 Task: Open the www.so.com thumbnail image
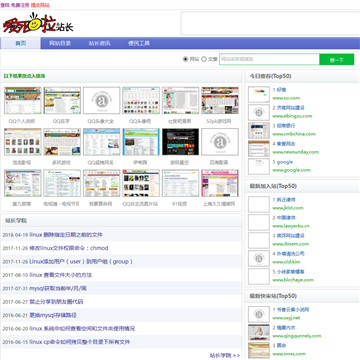point(259,94)
